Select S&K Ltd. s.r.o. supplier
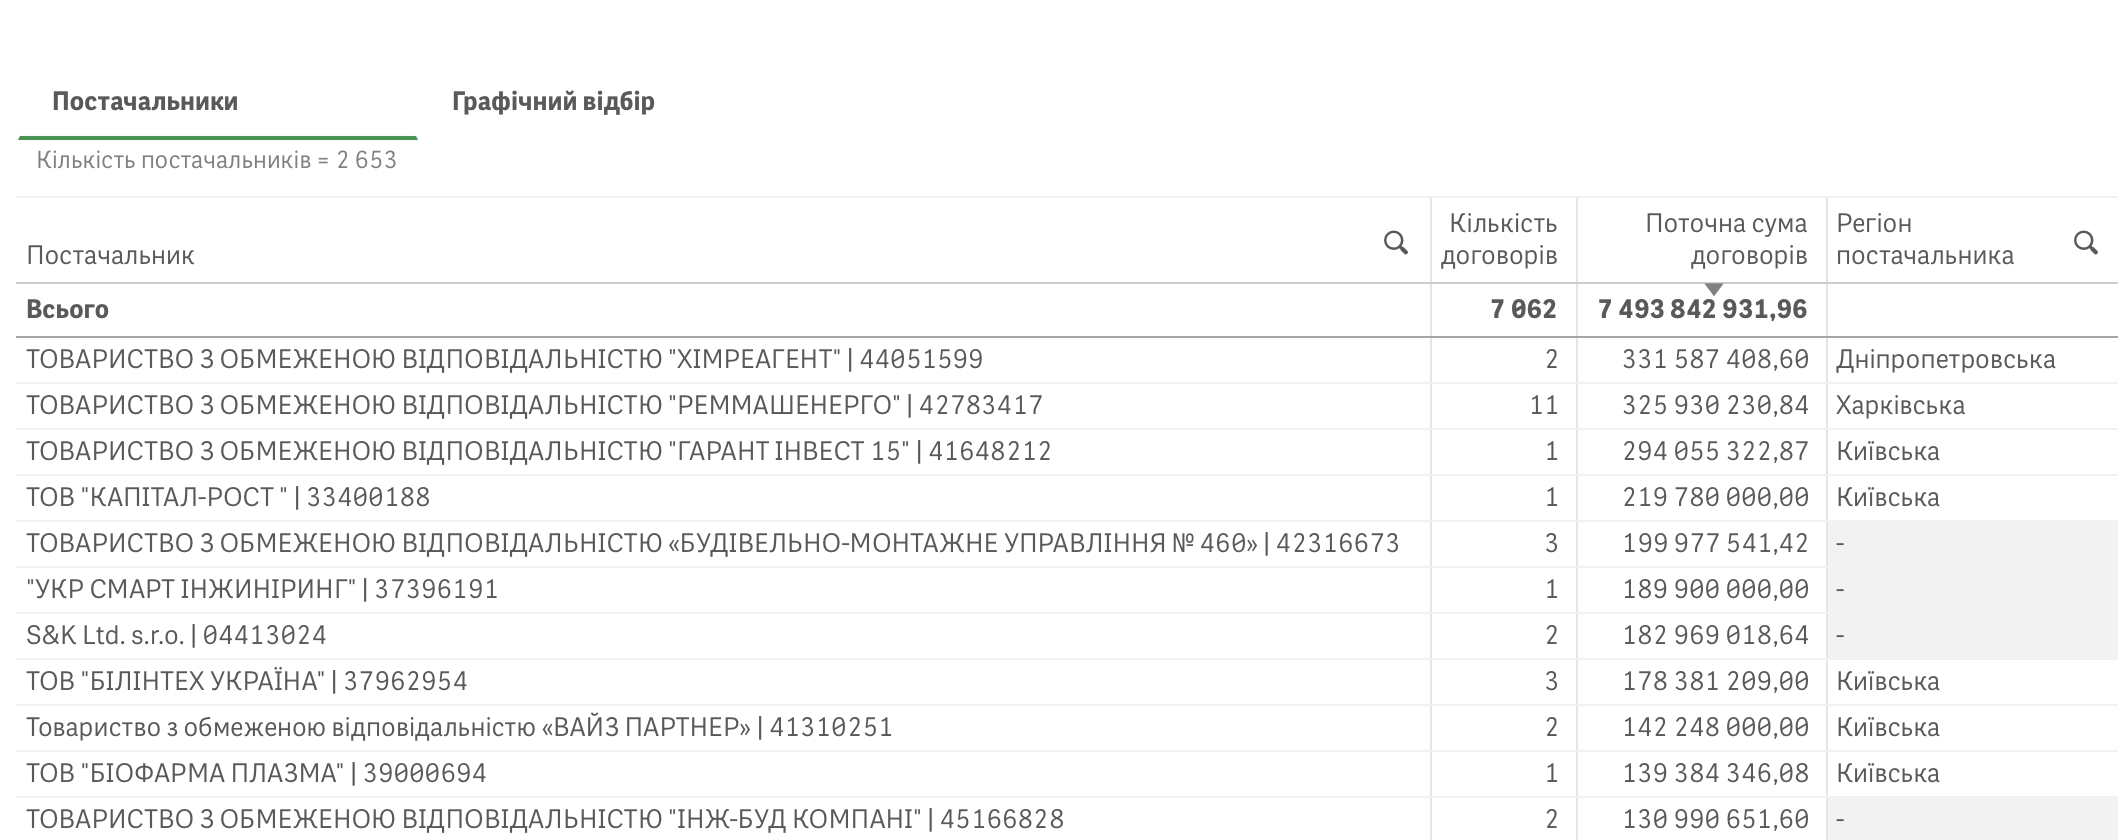Image resolution: width=2118 pixels, height=840 pixels. [176, 635]
